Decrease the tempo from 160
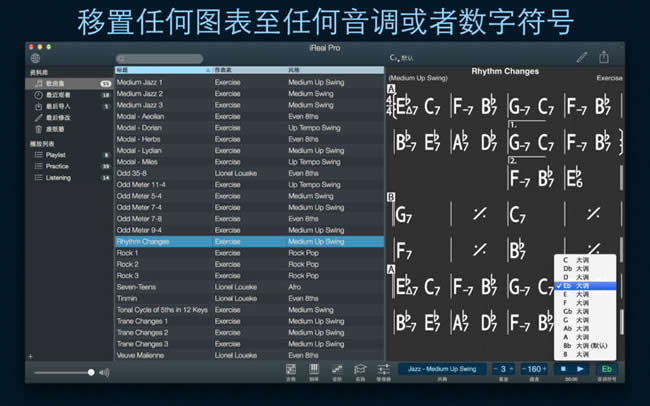This screenshot has height=406, width=650. tap(524, 369)
